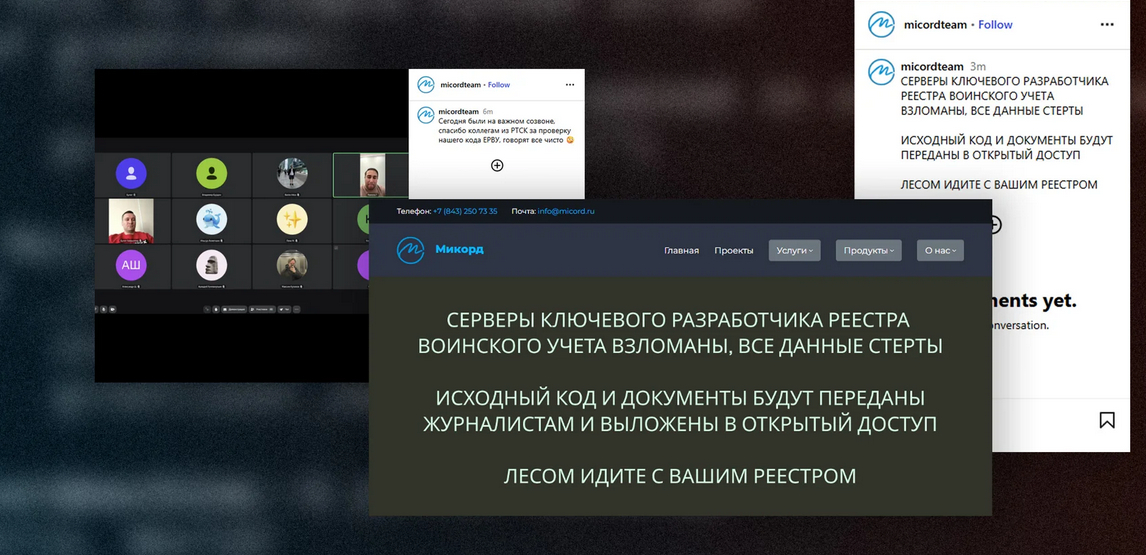Image resolution: width=1146 pixels, height=555 pixels.
Task: Click the micordteam avatar beside the 3m caption
Action: click(x=881, y=72)
